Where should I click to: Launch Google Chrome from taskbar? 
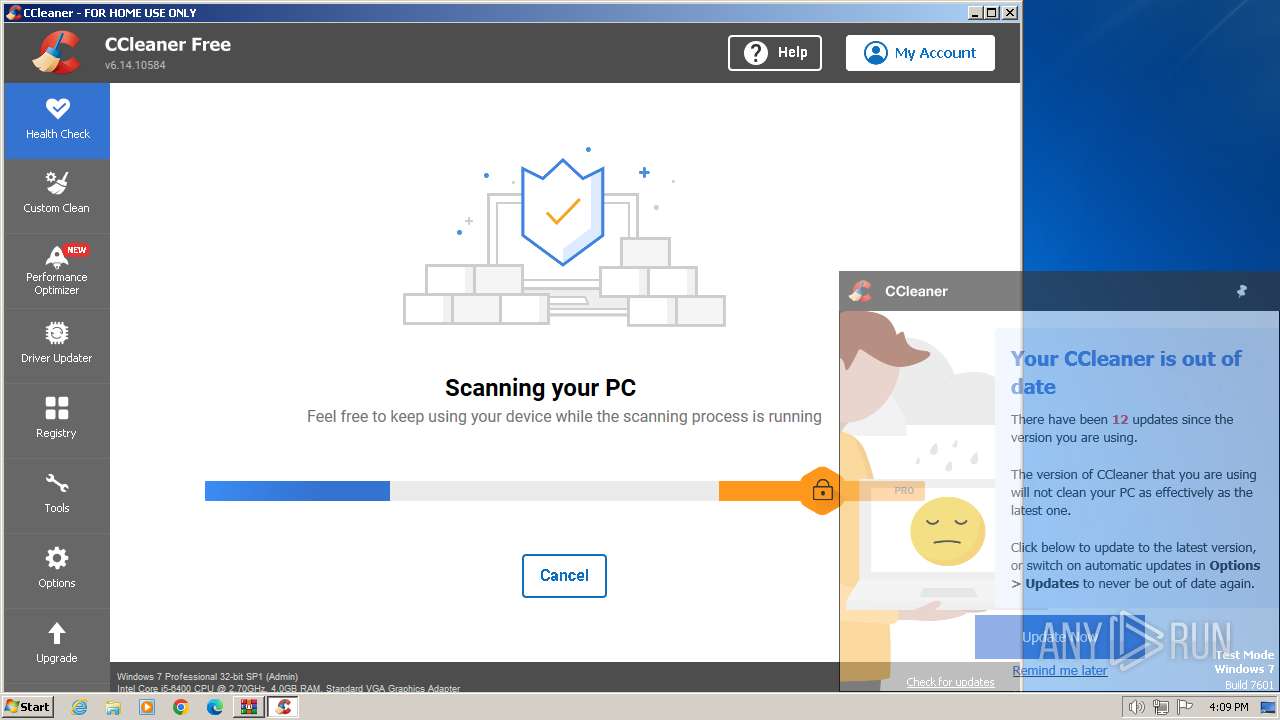coord(181,707)
